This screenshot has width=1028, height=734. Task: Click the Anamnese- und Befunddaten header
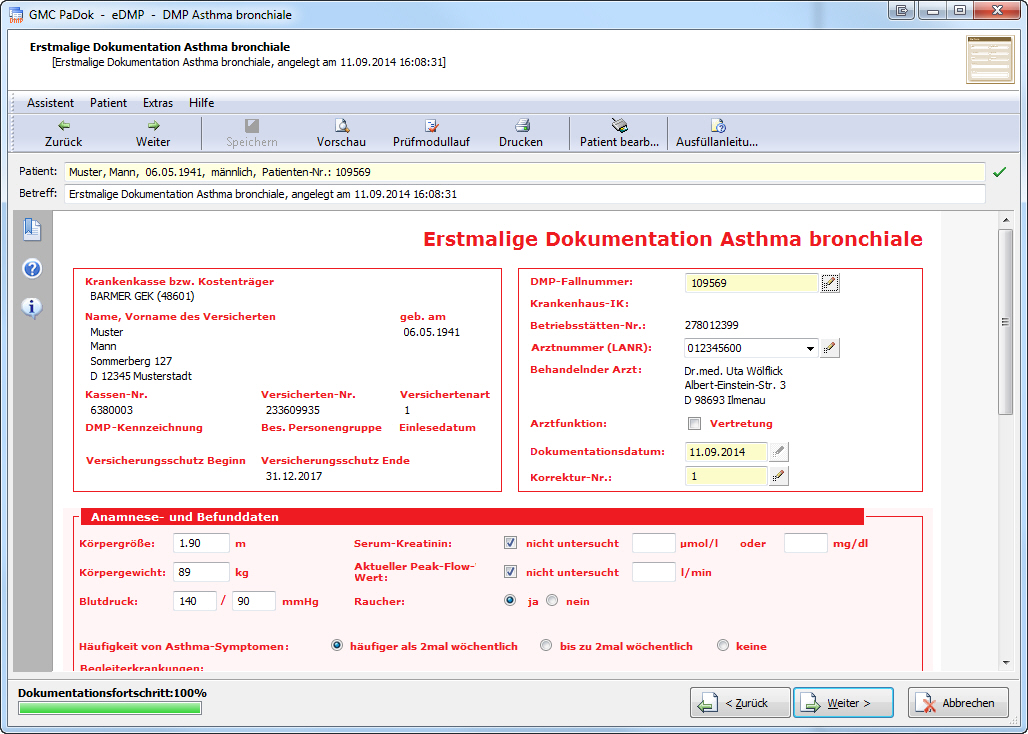click(472, 517)
